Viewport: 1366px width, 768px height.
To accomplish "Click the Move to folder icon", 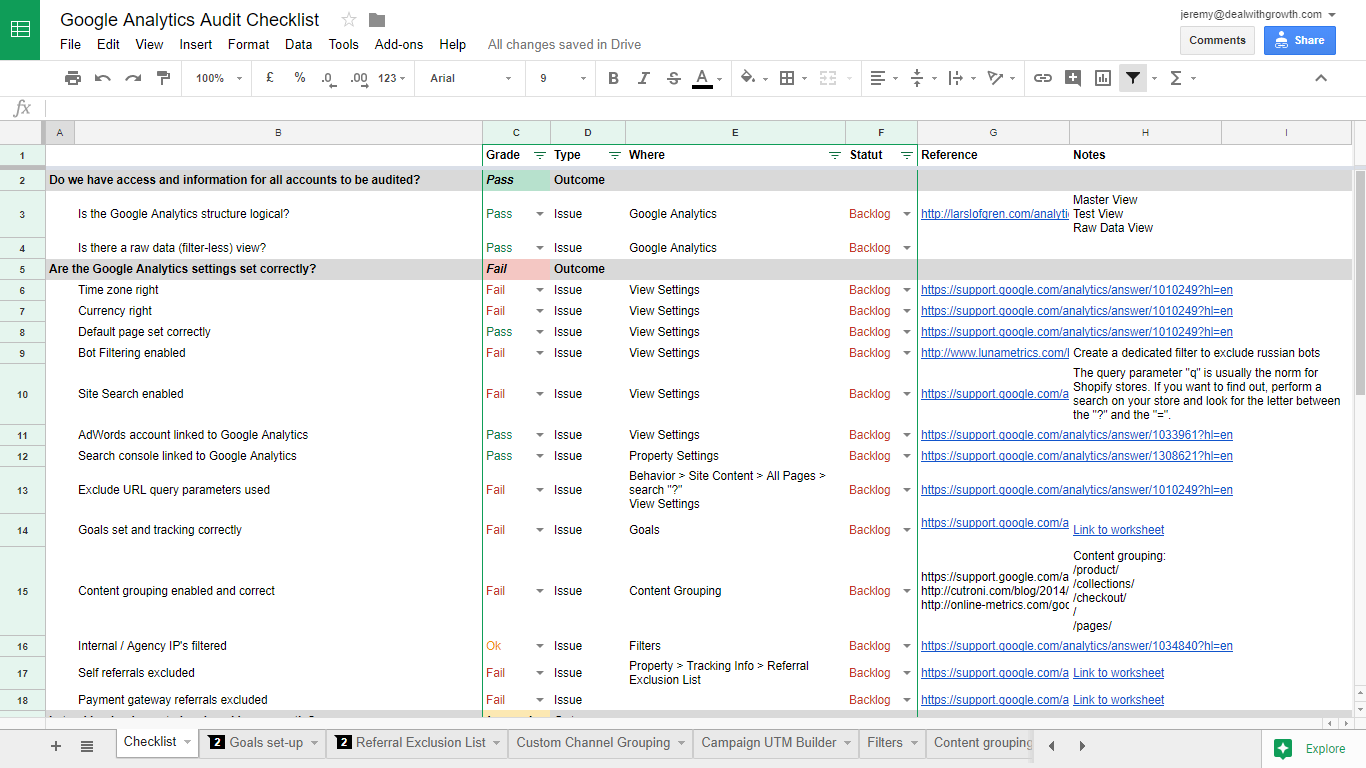I will [x=377, y=20].
